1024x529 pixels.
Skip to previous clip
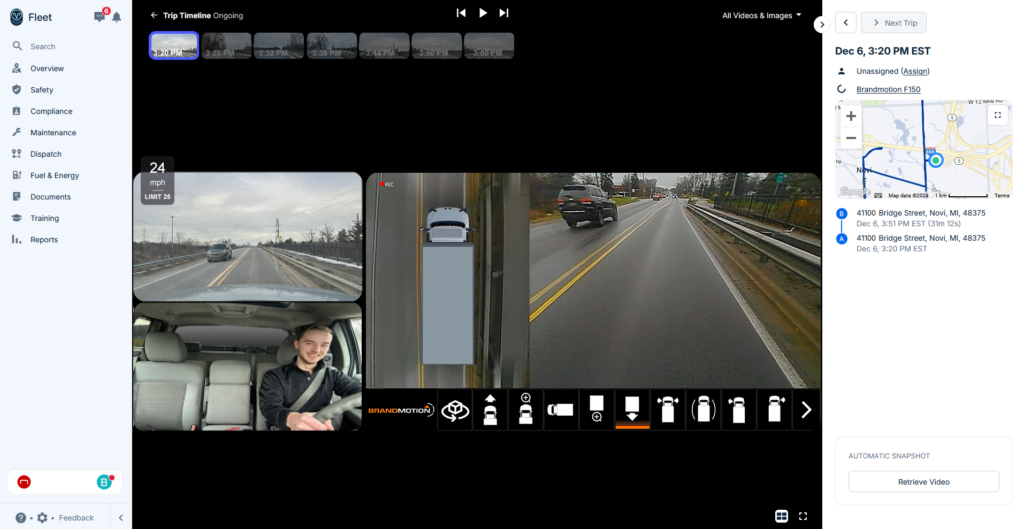(x=461, y=13)
